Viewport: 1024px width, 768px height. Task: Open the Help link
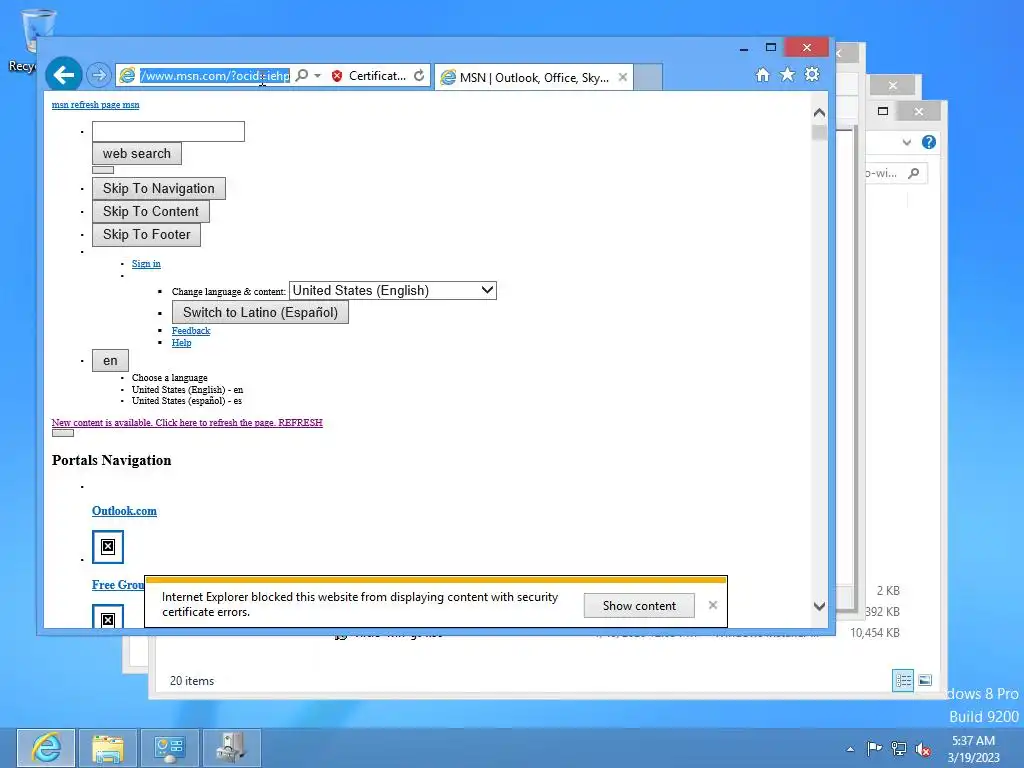click(x=182, y=343)
